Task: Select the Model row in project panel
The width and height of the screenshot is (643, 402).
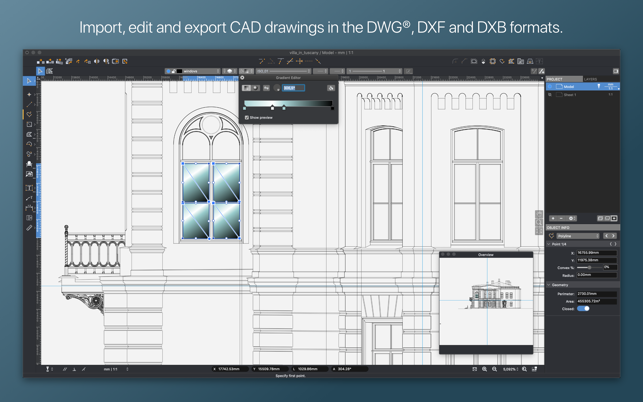Action: 583,87
